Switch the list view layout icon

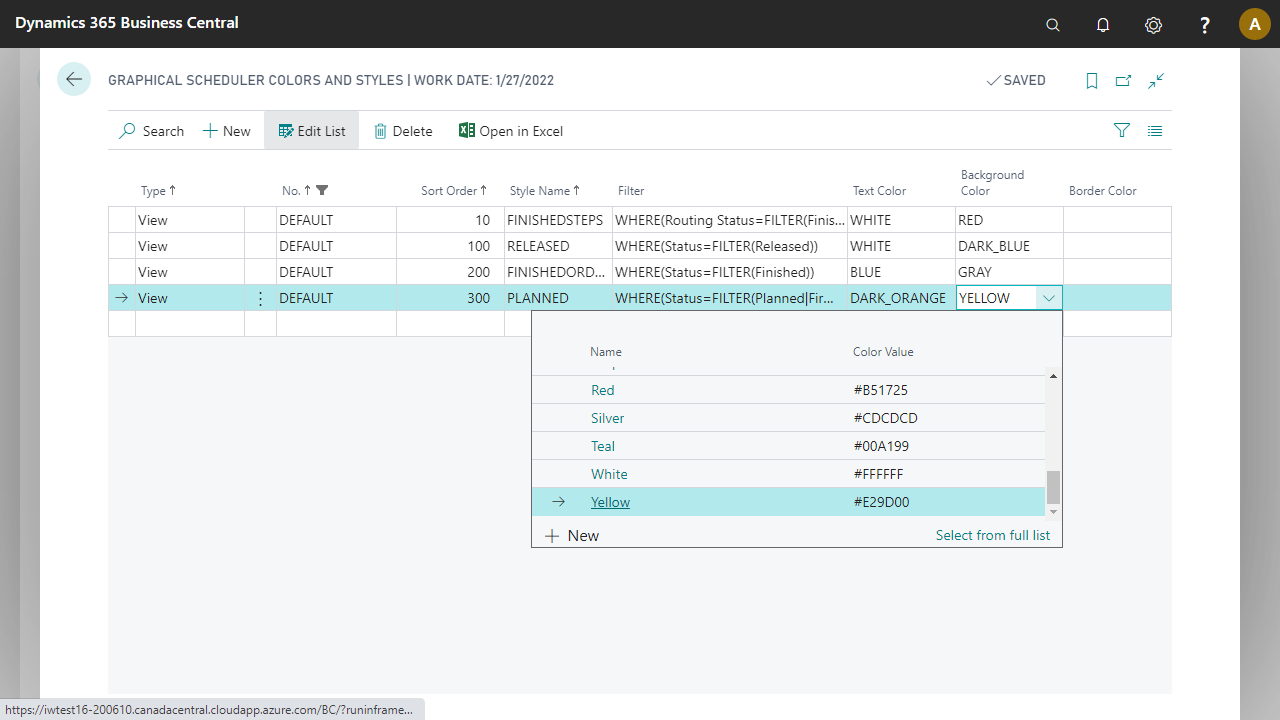pyautogui.click(x=1155, y=130)
